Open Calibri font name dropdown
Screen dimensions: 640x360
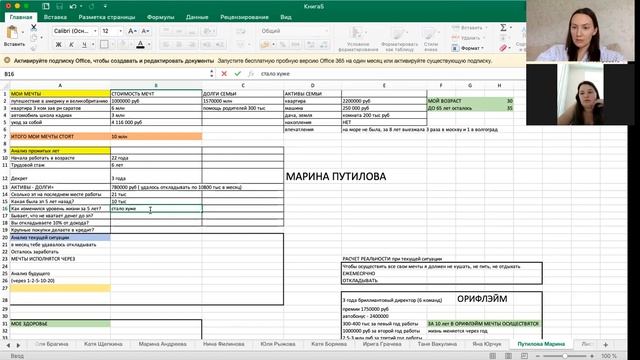(95, 31)
